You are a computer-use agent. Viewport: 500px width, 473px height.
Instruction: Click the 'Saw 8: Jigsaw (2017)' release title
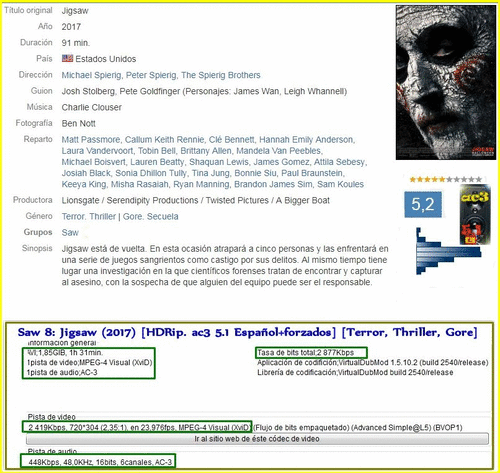[77, 332]
